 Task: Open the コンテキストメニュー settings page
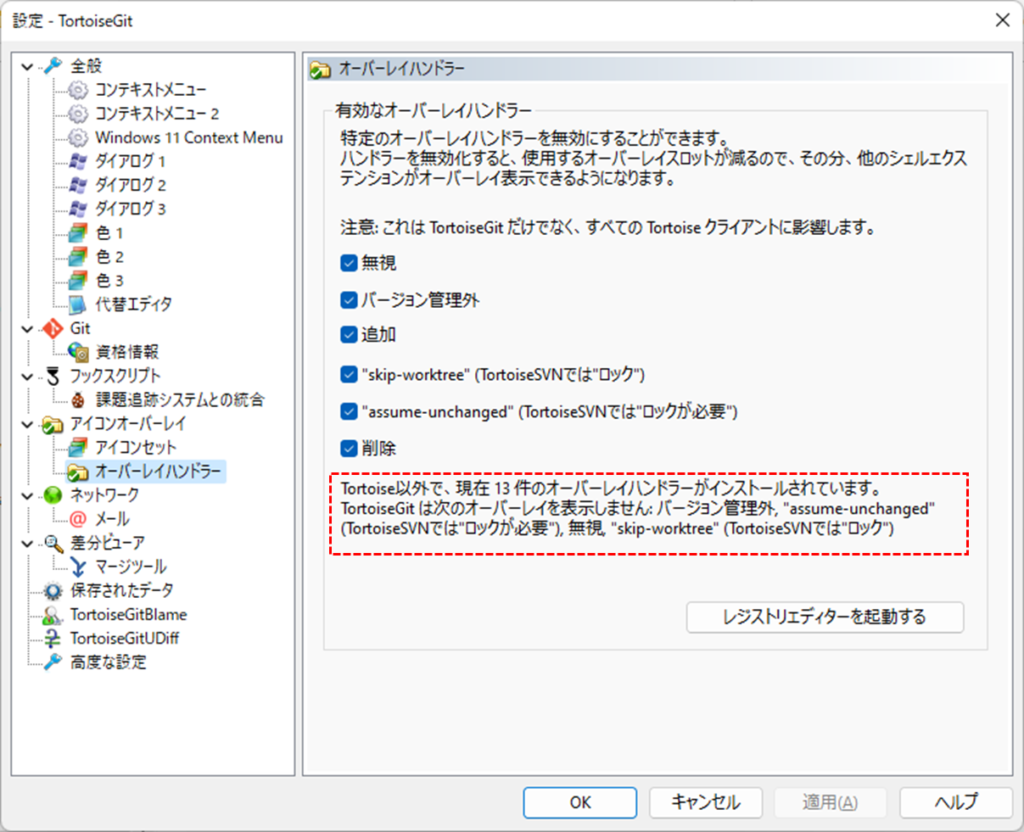[x=151, y=89]
